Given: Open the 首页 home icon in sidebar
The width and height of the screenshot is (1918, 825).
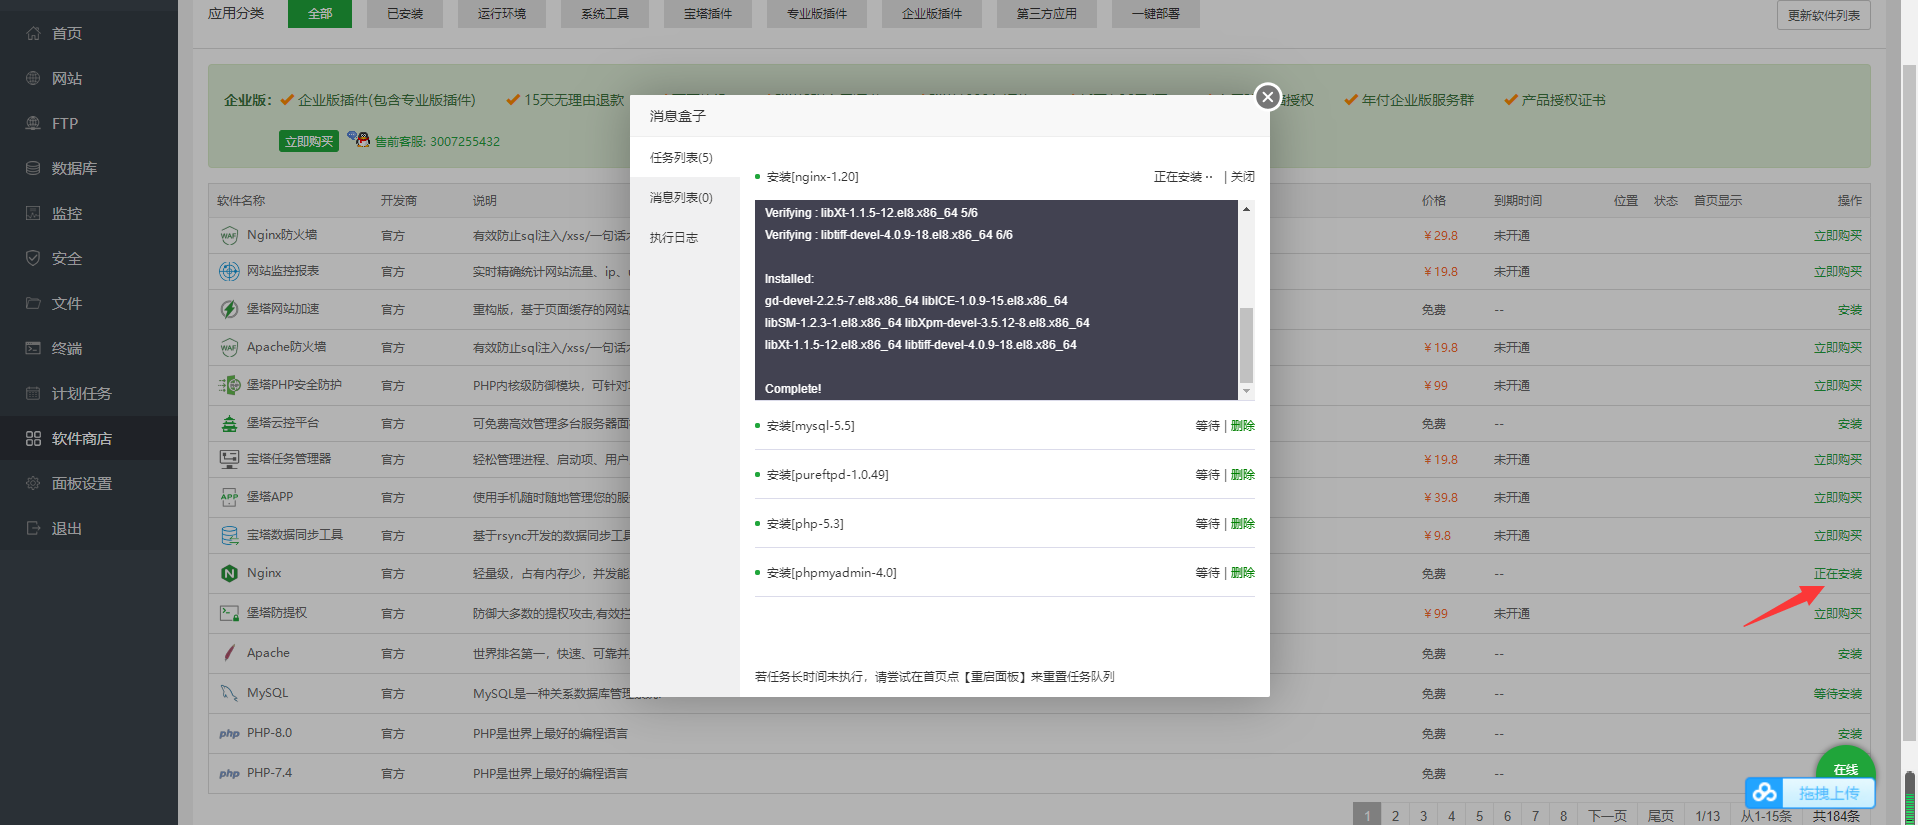Looking at the screenshot, I should (33, 33).
